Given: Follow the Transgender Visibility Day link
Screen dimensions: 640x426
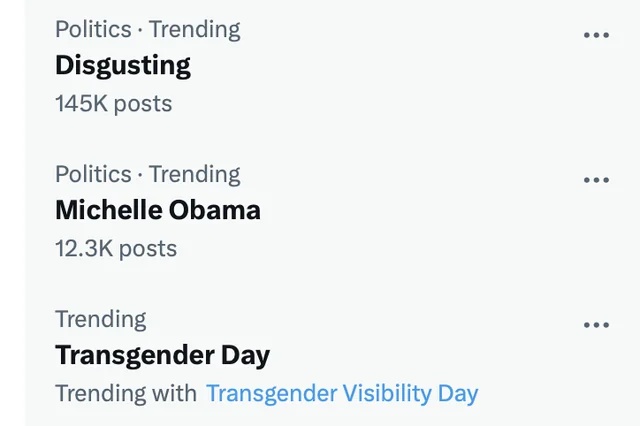Looking at the screenshot, I should 342,393.
